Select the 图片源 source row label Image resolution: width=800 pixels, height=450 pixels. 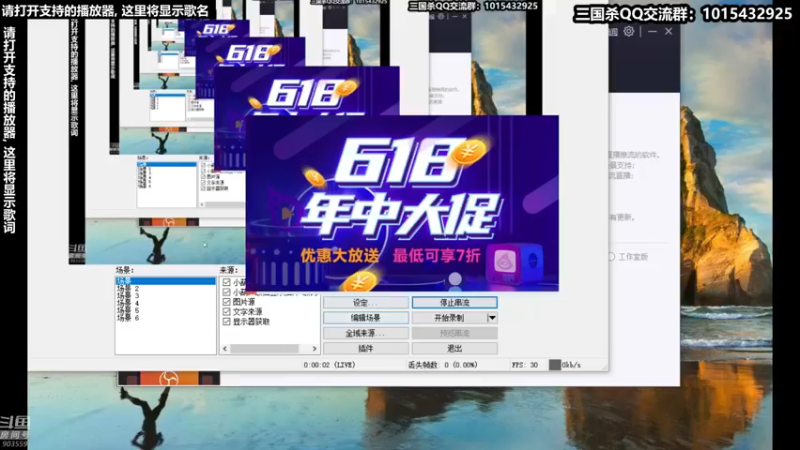[244, 302]
